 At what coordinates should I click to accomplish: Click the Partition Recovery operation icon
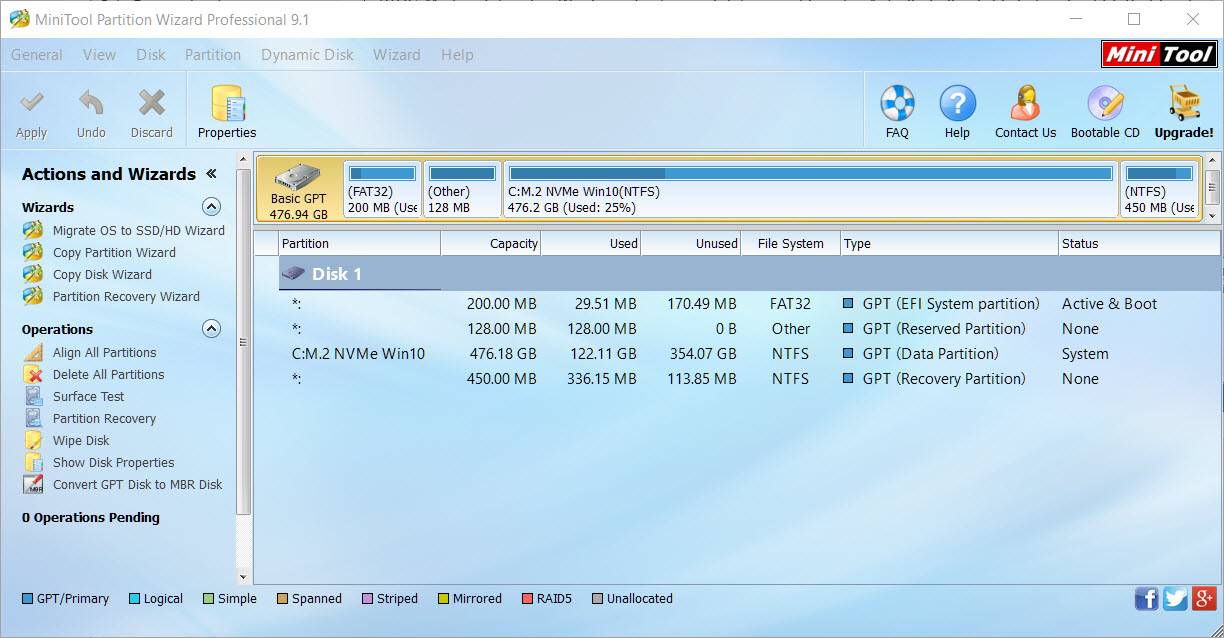pyautogui.click(x=34, y=418)
